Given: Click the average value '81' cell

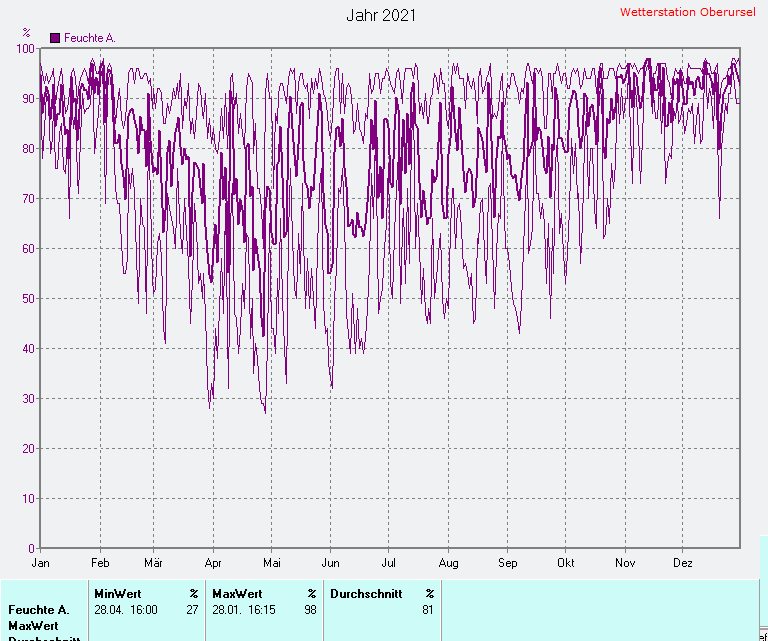Looking at the screenshot, I should 428,610.
